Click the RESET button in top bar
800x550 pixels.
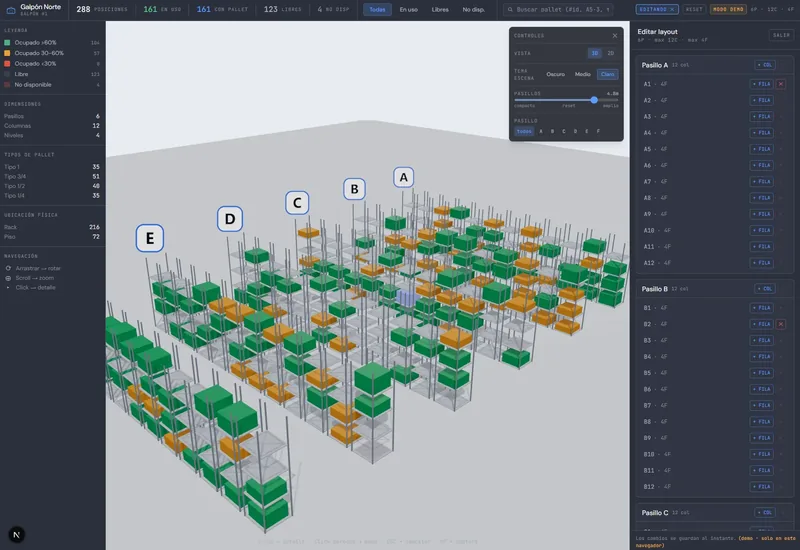click(x=694, y=10)
